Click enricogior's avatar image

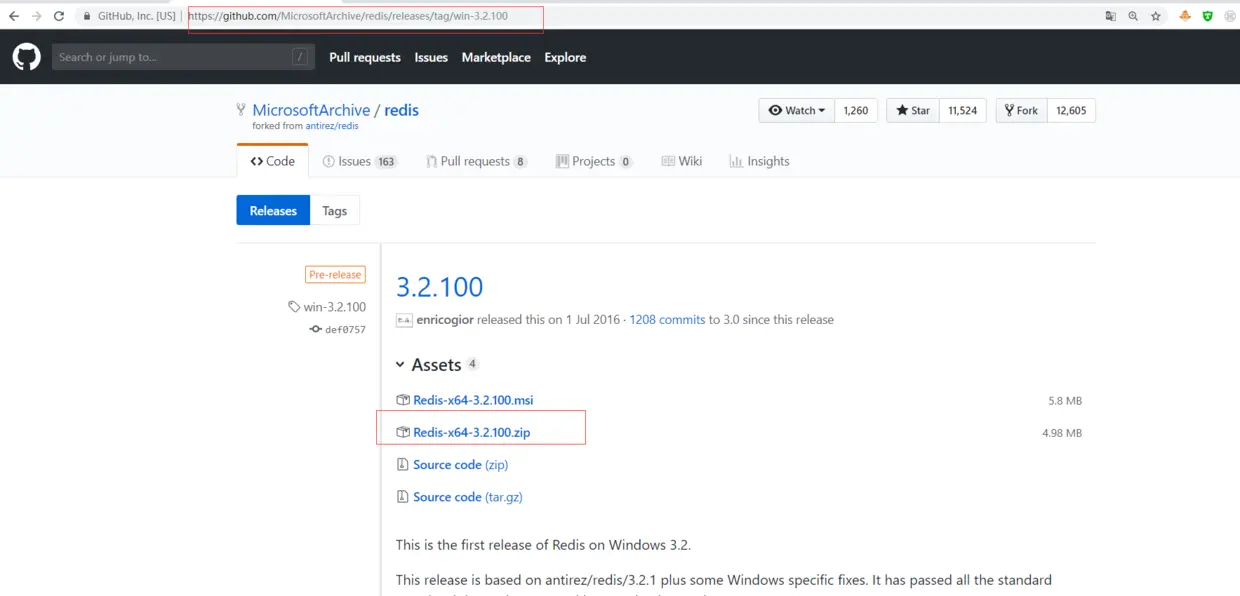(404, 320)
